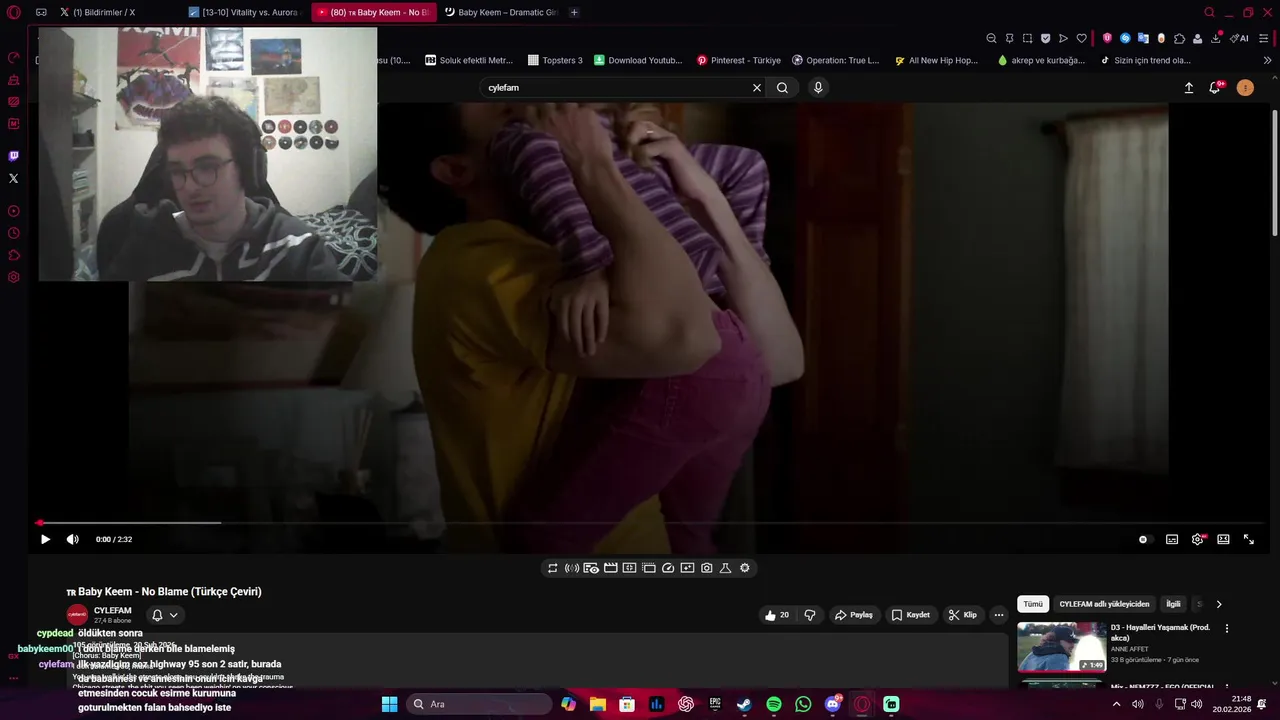Open Topsters 3 bookmark

[555, 60]
